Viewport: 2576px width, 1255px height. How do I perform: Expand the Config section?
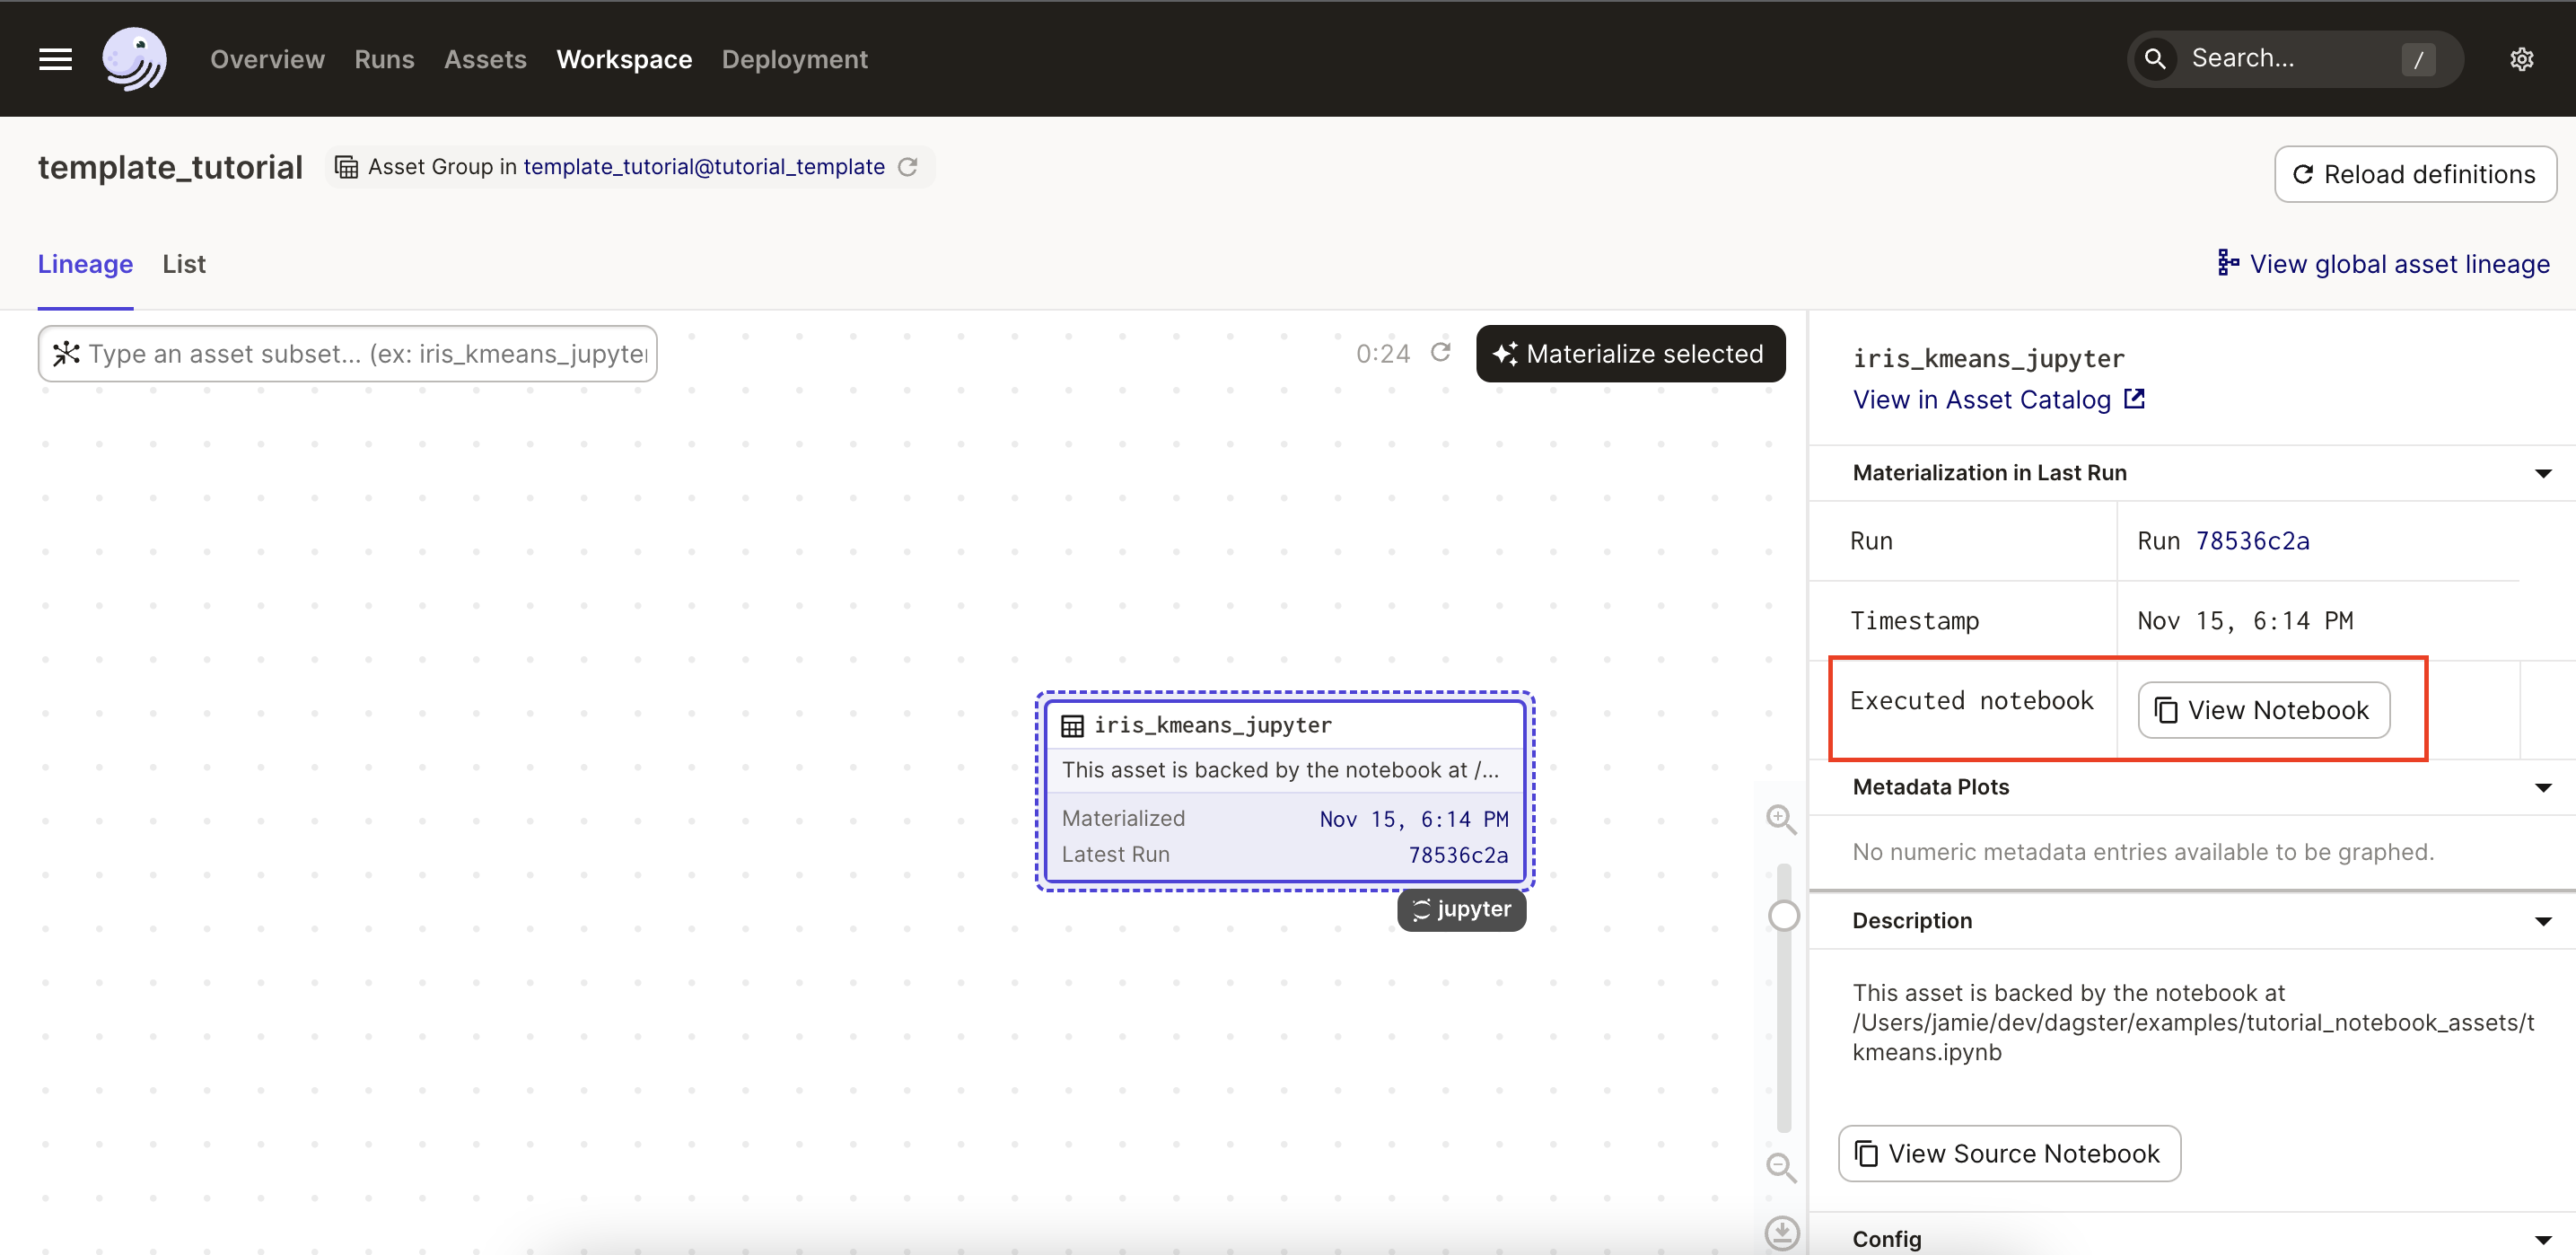pos(2544,1238)
